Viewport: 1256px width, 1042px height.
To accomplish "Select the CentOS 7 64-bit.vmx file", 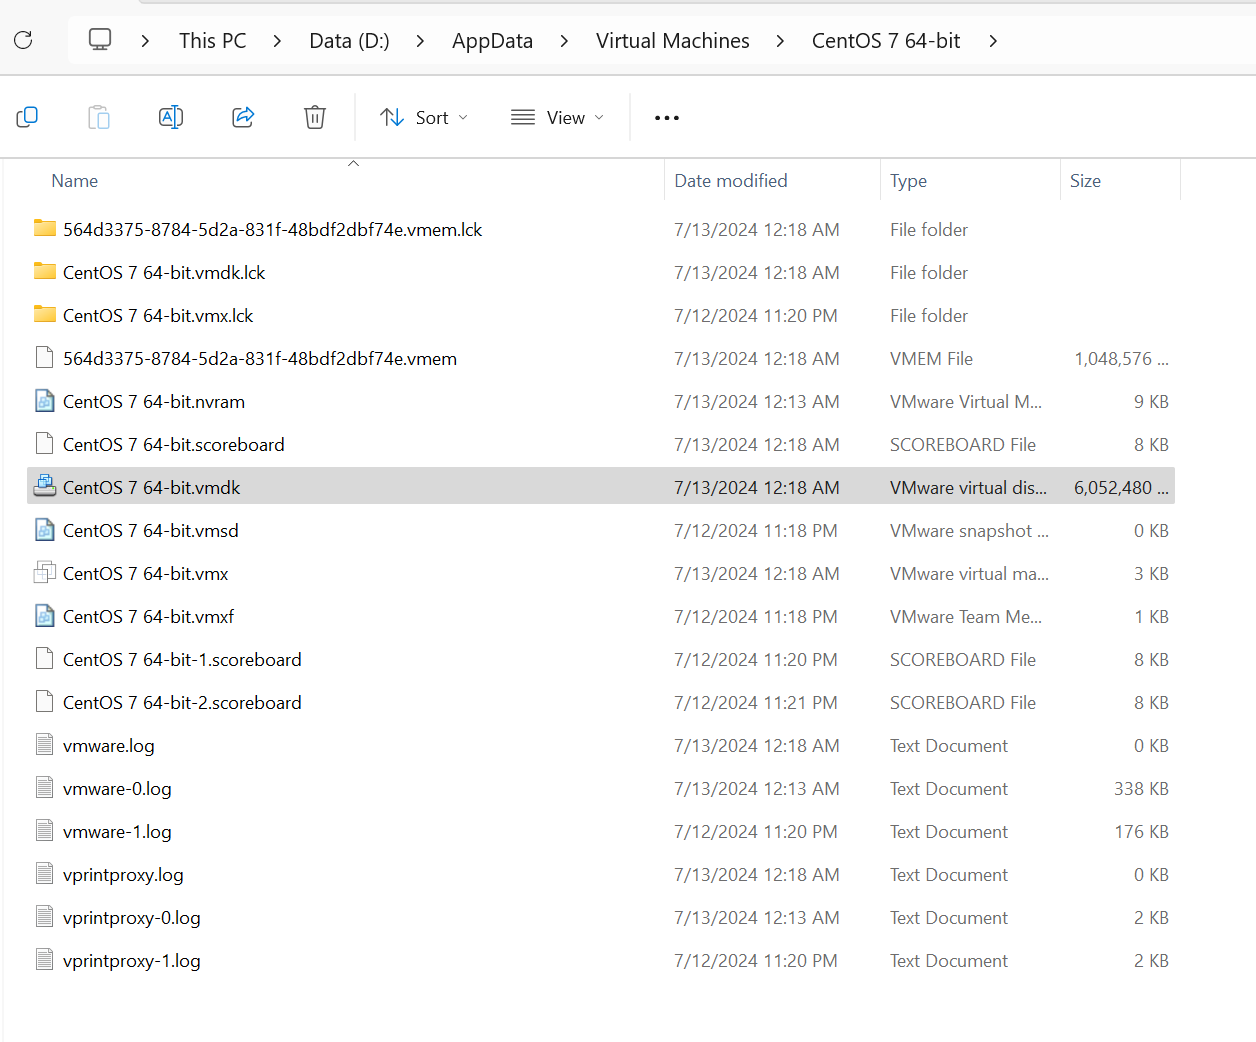I will click(146, 574).
